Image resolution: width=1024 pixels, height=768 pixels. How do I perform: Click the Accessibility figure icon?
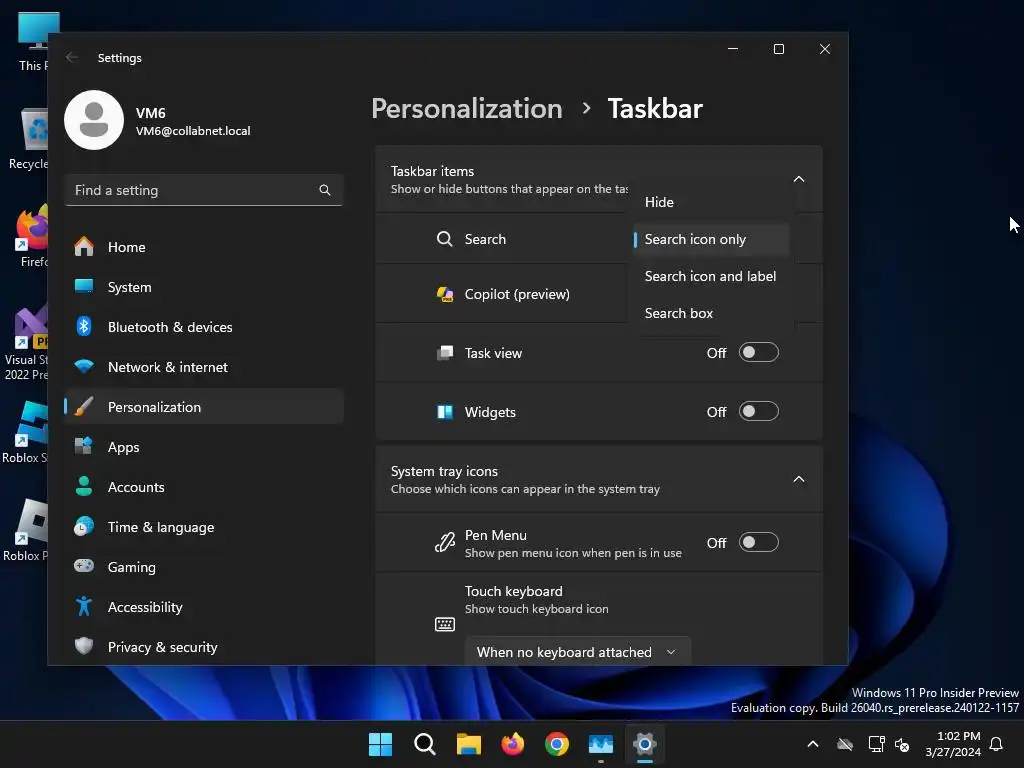(x=84, y=606)
